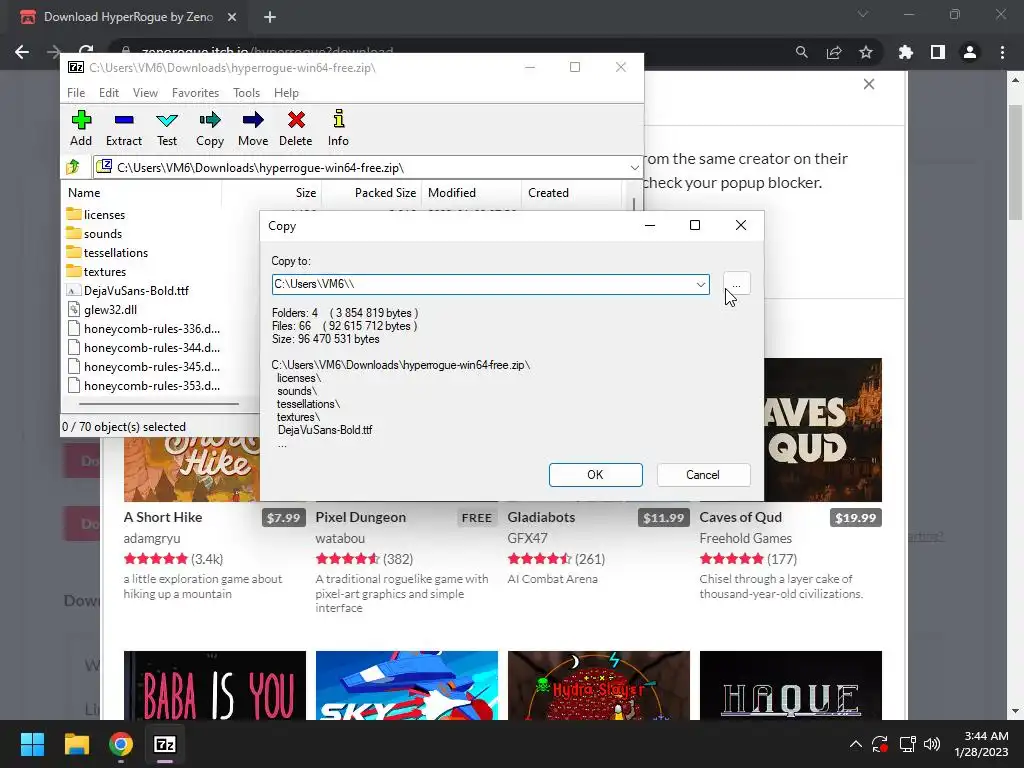Select honeycomb-rules-336 file
The width and height of the screenshot is (1024, 768).
coord(144,328)
